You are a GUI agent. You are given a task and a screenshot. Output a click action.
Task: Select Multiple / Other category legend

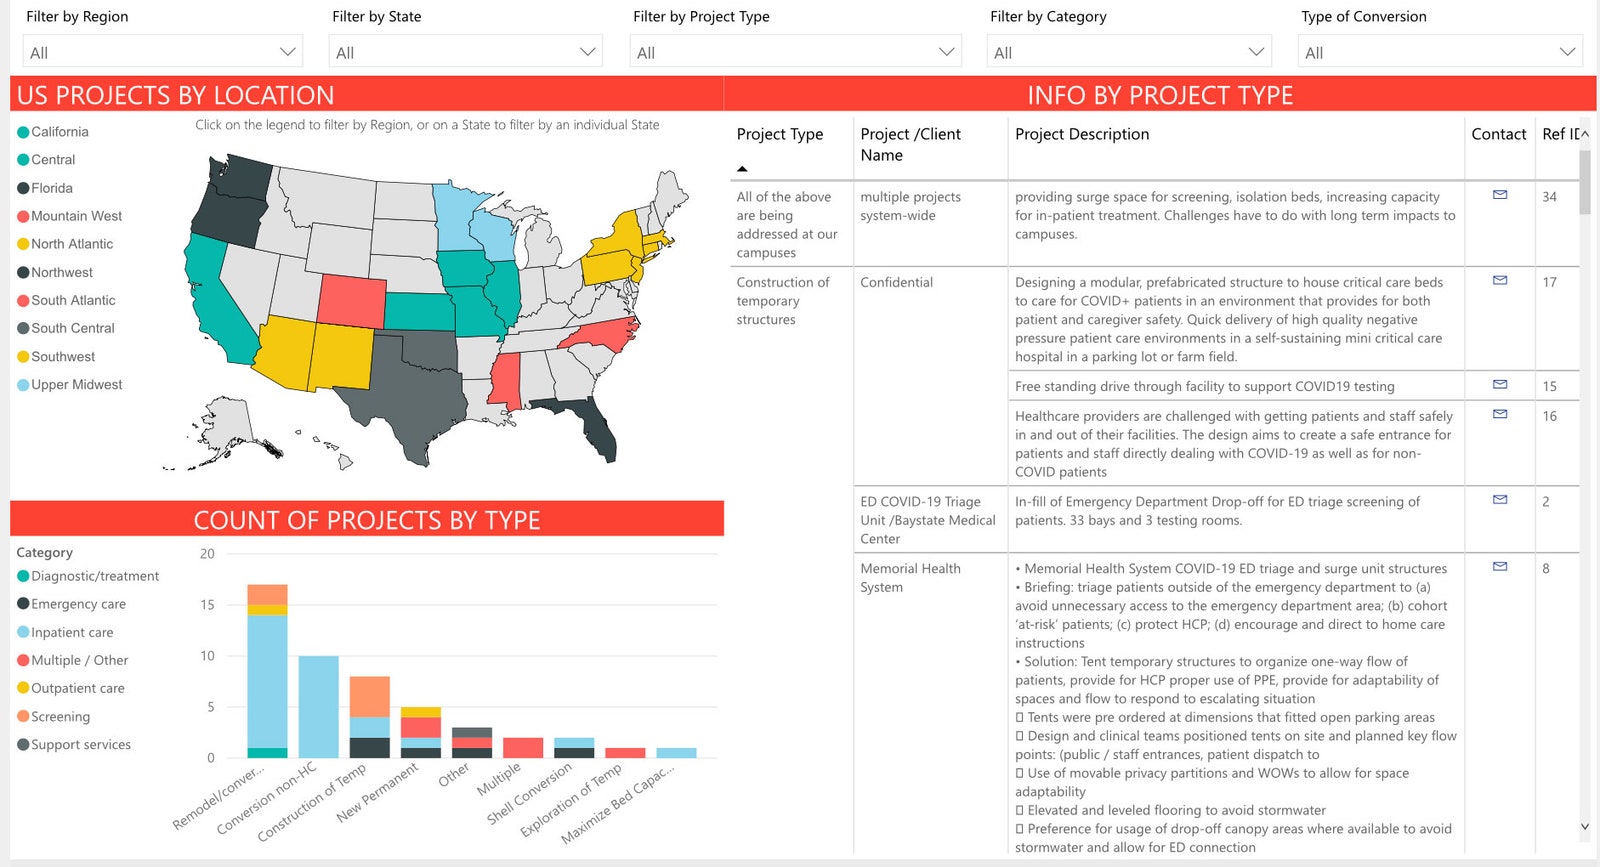[73, 660]
